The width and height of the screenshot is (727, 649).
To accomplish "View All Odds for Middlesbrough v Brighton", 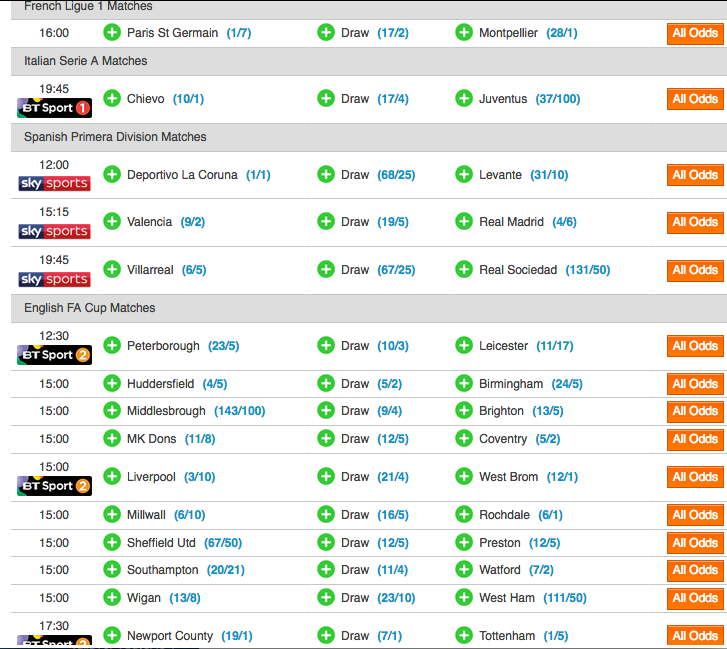I will (x=695, y=412).
